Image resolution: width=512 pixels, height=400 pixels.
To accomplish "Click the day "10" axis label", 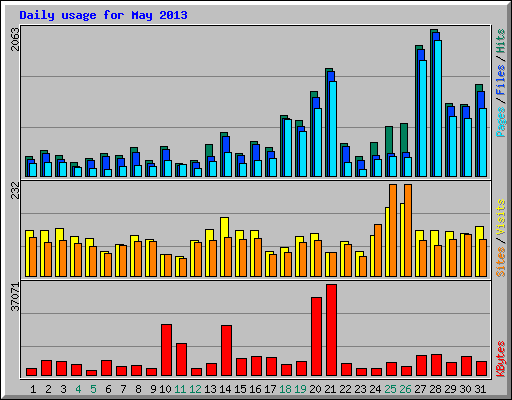I will tap(165, 389).
